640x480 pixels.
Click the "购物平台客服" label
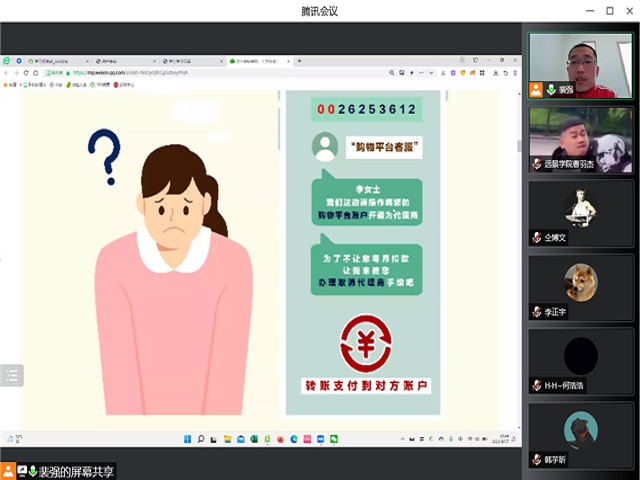pos(384,147)
